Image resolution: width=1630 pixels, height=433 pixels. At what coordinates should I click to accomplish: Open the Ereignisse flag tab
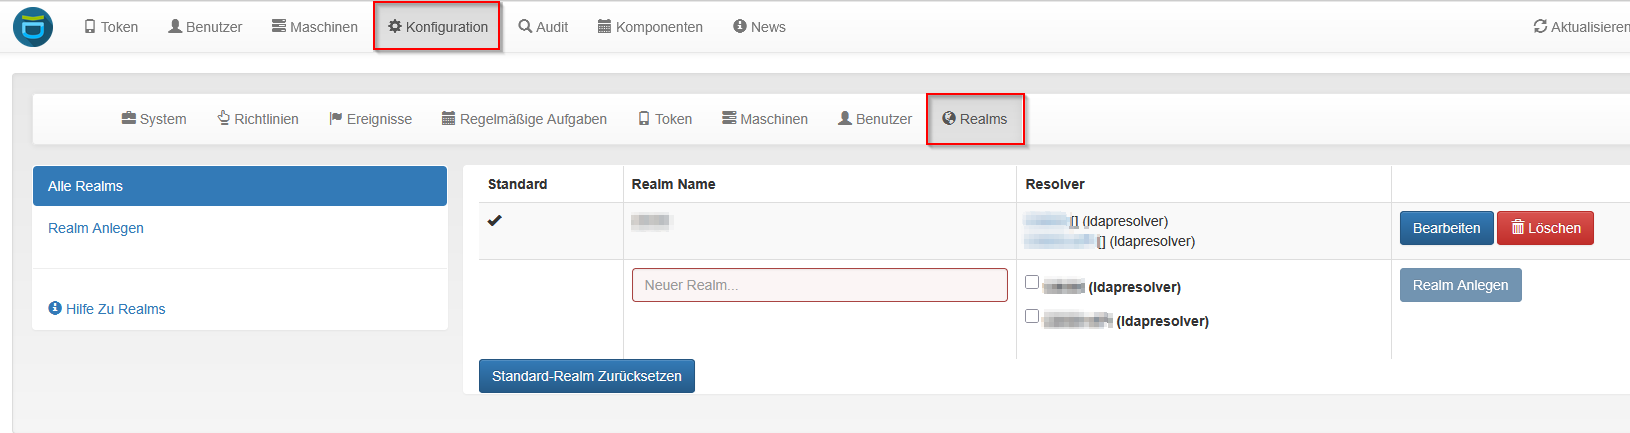[370, 119]
